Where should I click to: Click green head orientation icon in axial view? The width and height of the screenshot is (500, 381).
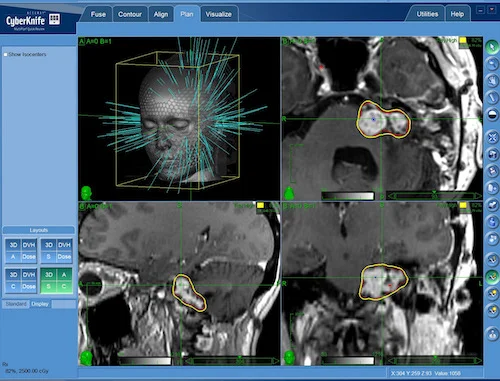coord(289,193)
